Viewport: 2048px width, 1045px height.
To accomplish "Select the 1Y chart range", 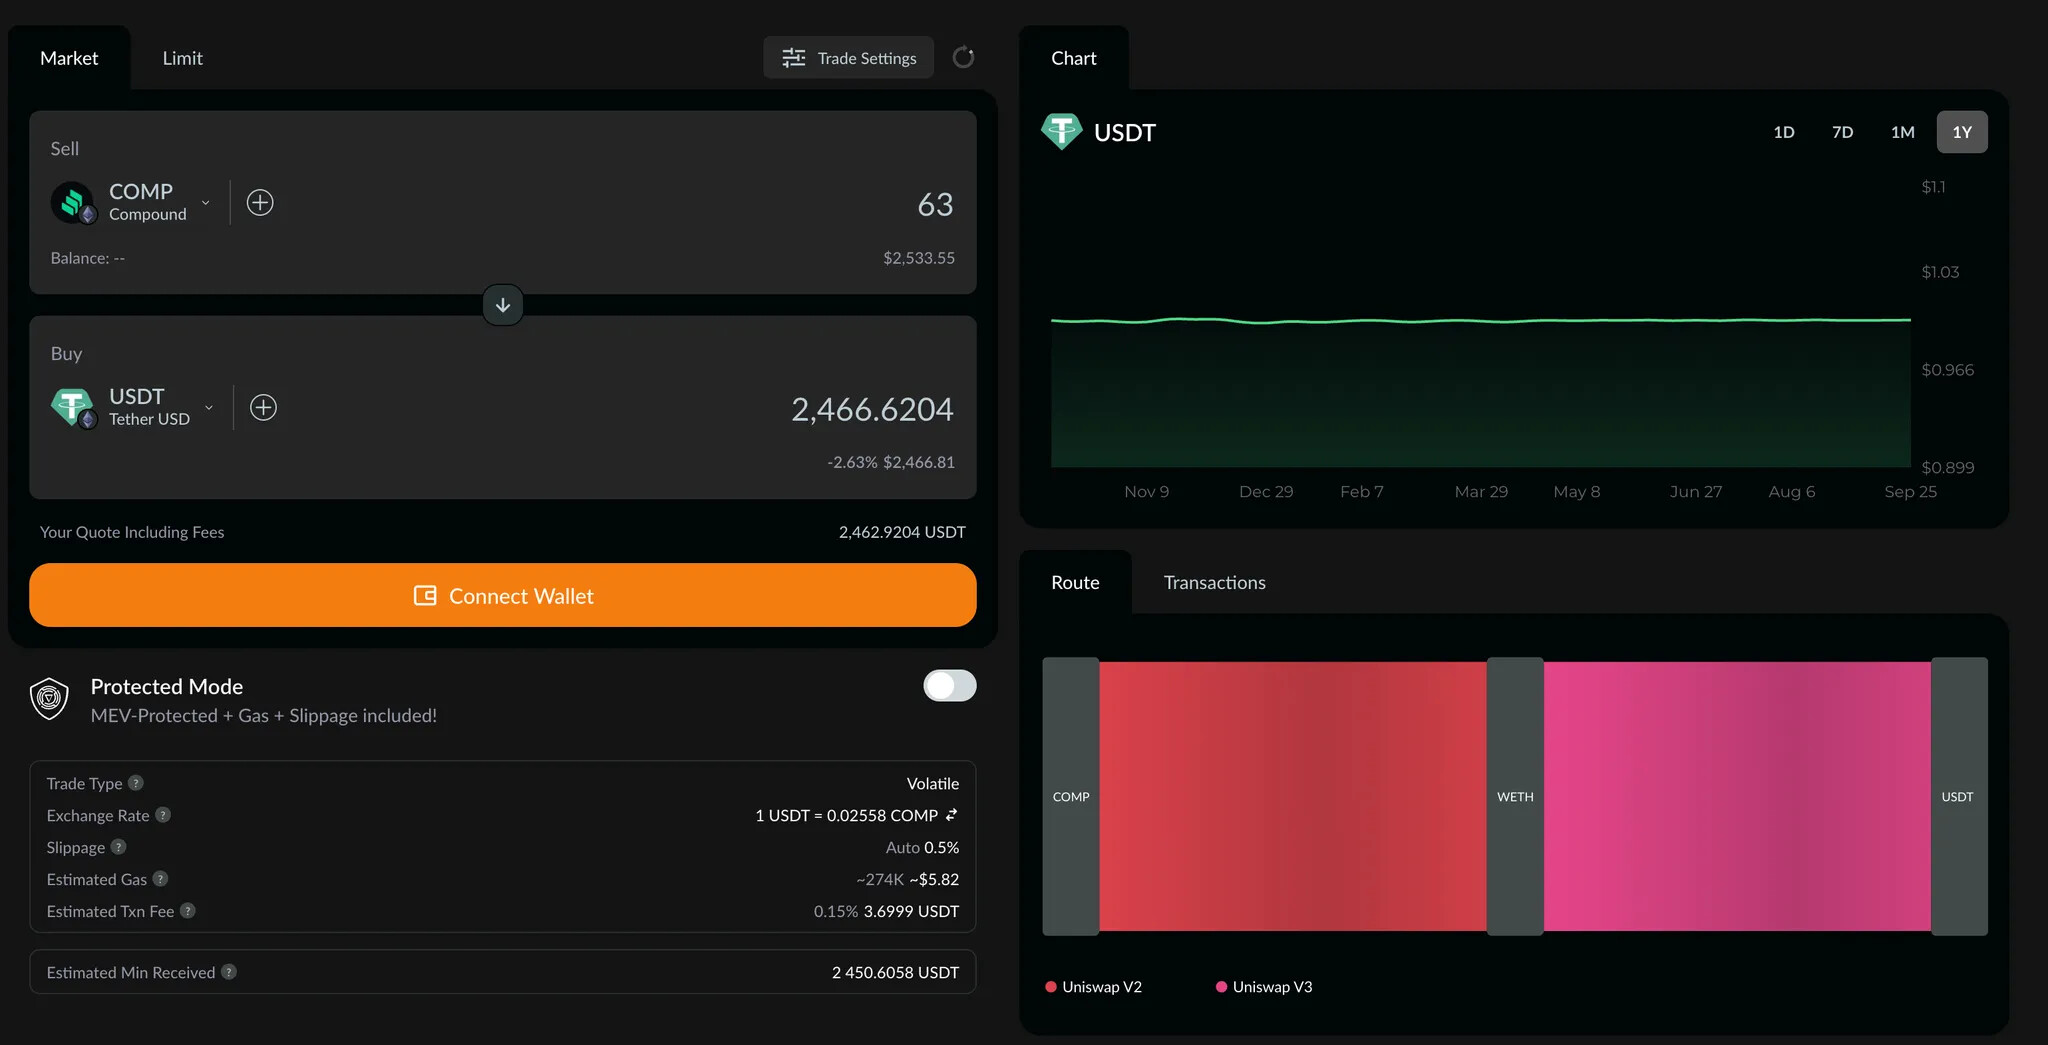I will point(1962,132).
